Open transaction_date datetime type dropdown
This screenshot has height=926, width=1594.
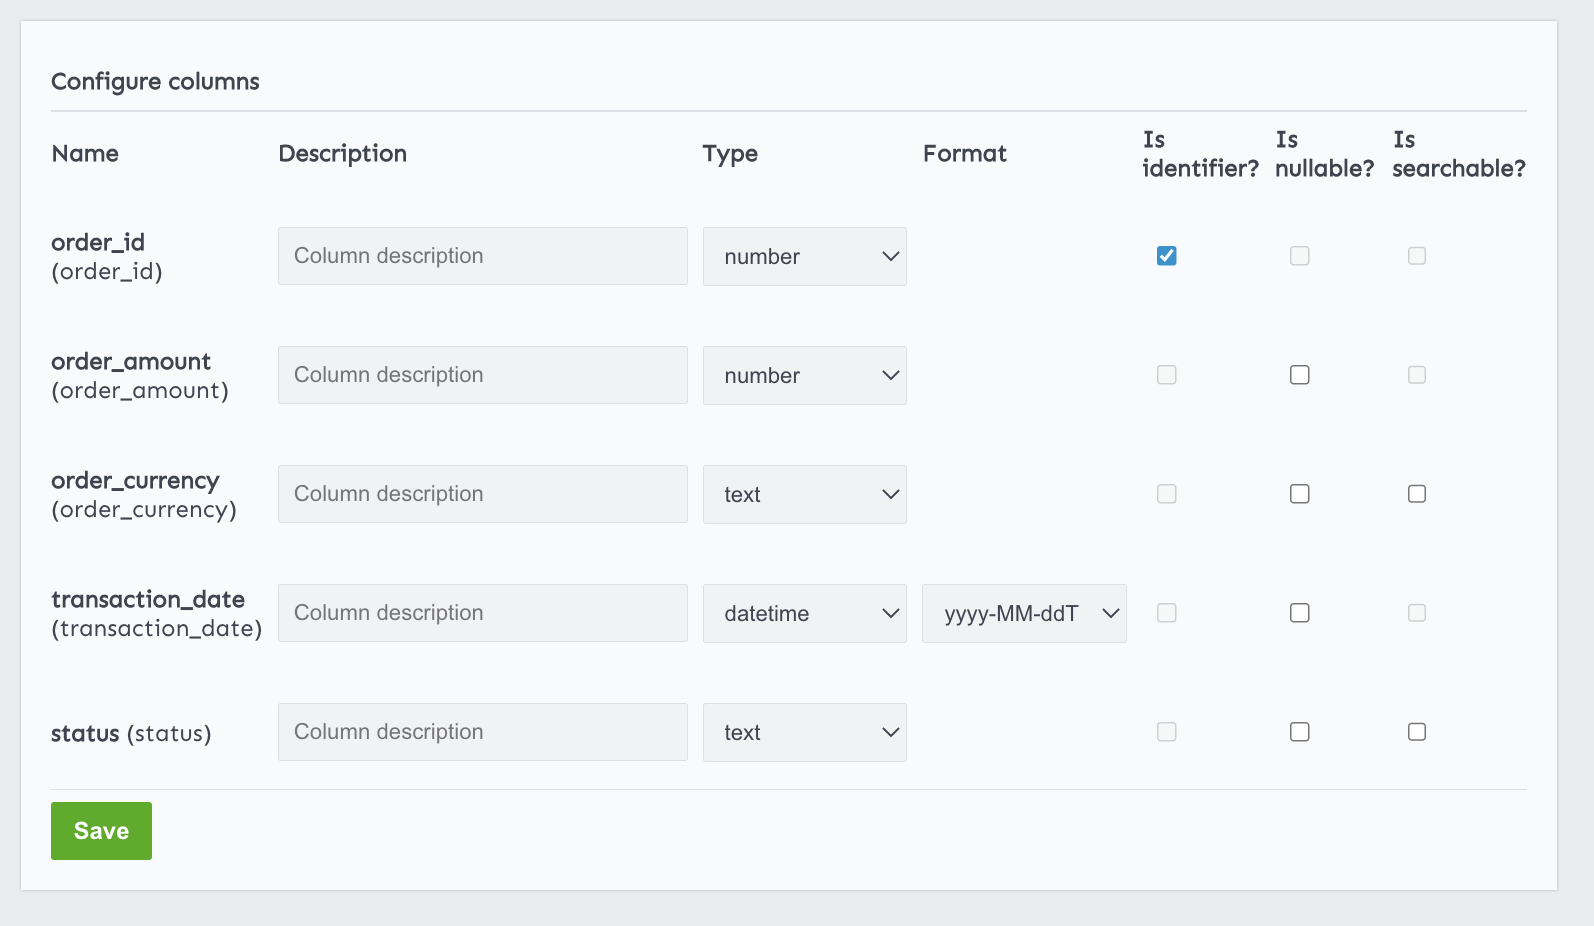(x=804, y=614)
